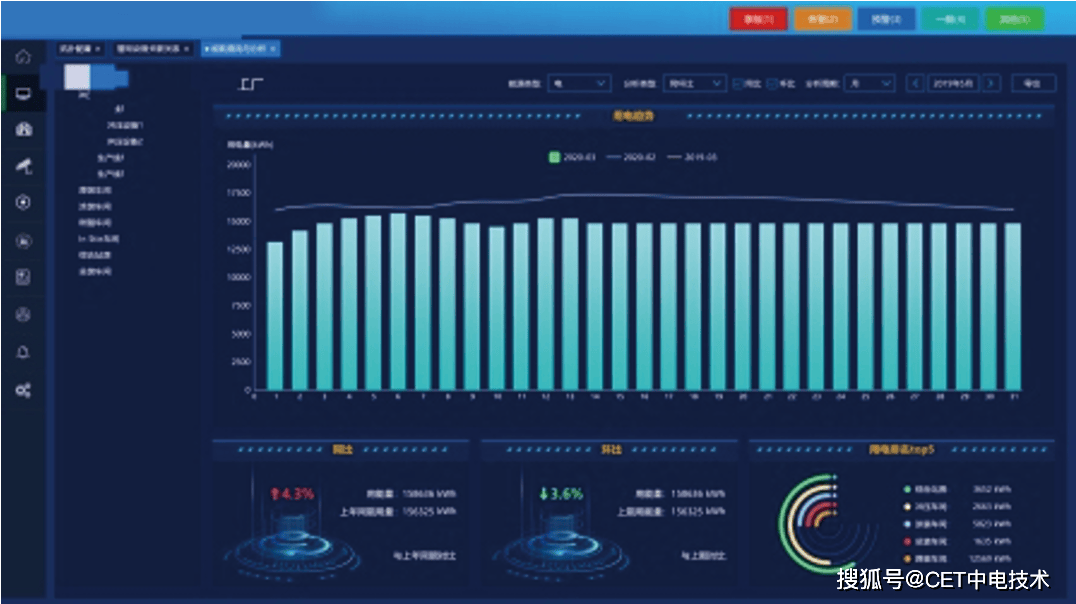
Task: Open the settings gears sidebar icon
Action: (23, 390)
